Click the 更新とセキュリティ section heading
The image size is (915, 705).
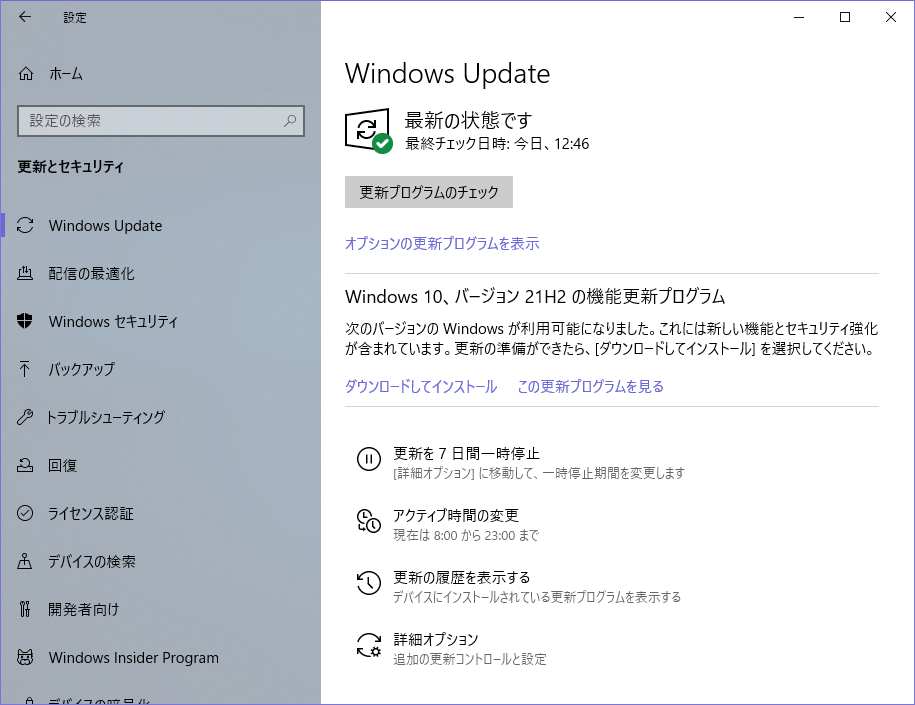click(x=71, y=167)
